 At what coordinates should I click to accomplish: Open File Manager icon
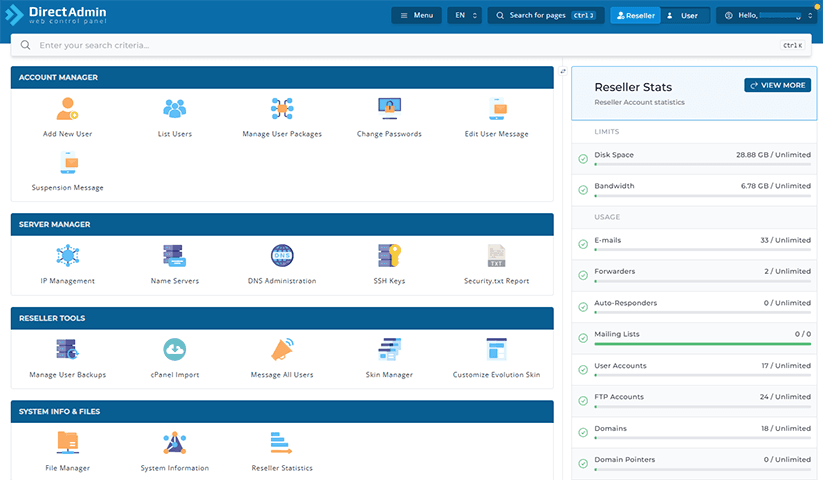point(68,443)
